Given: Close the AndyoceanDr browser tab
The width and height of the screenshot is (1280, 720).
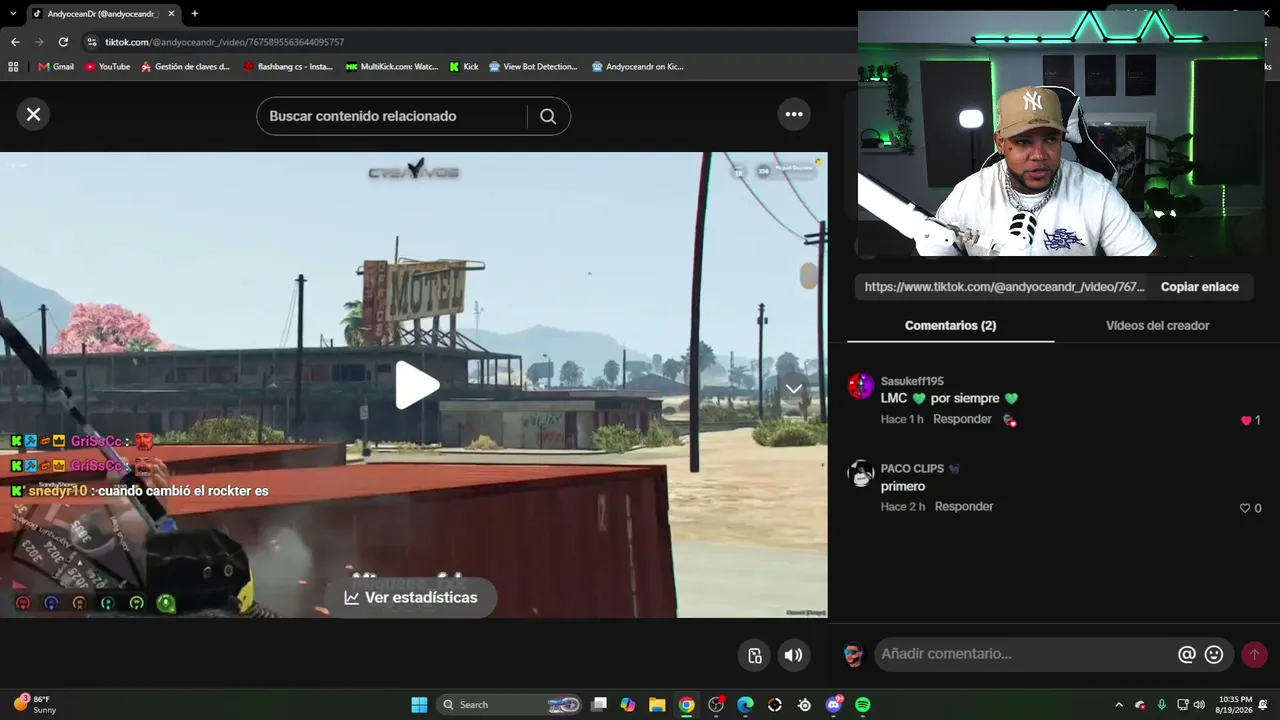Looking at the screenshot, I should (171, 14).
